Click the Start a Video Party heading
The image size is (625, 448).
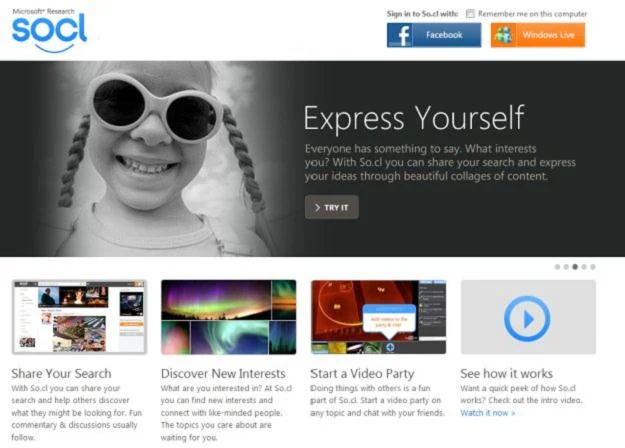364,374
